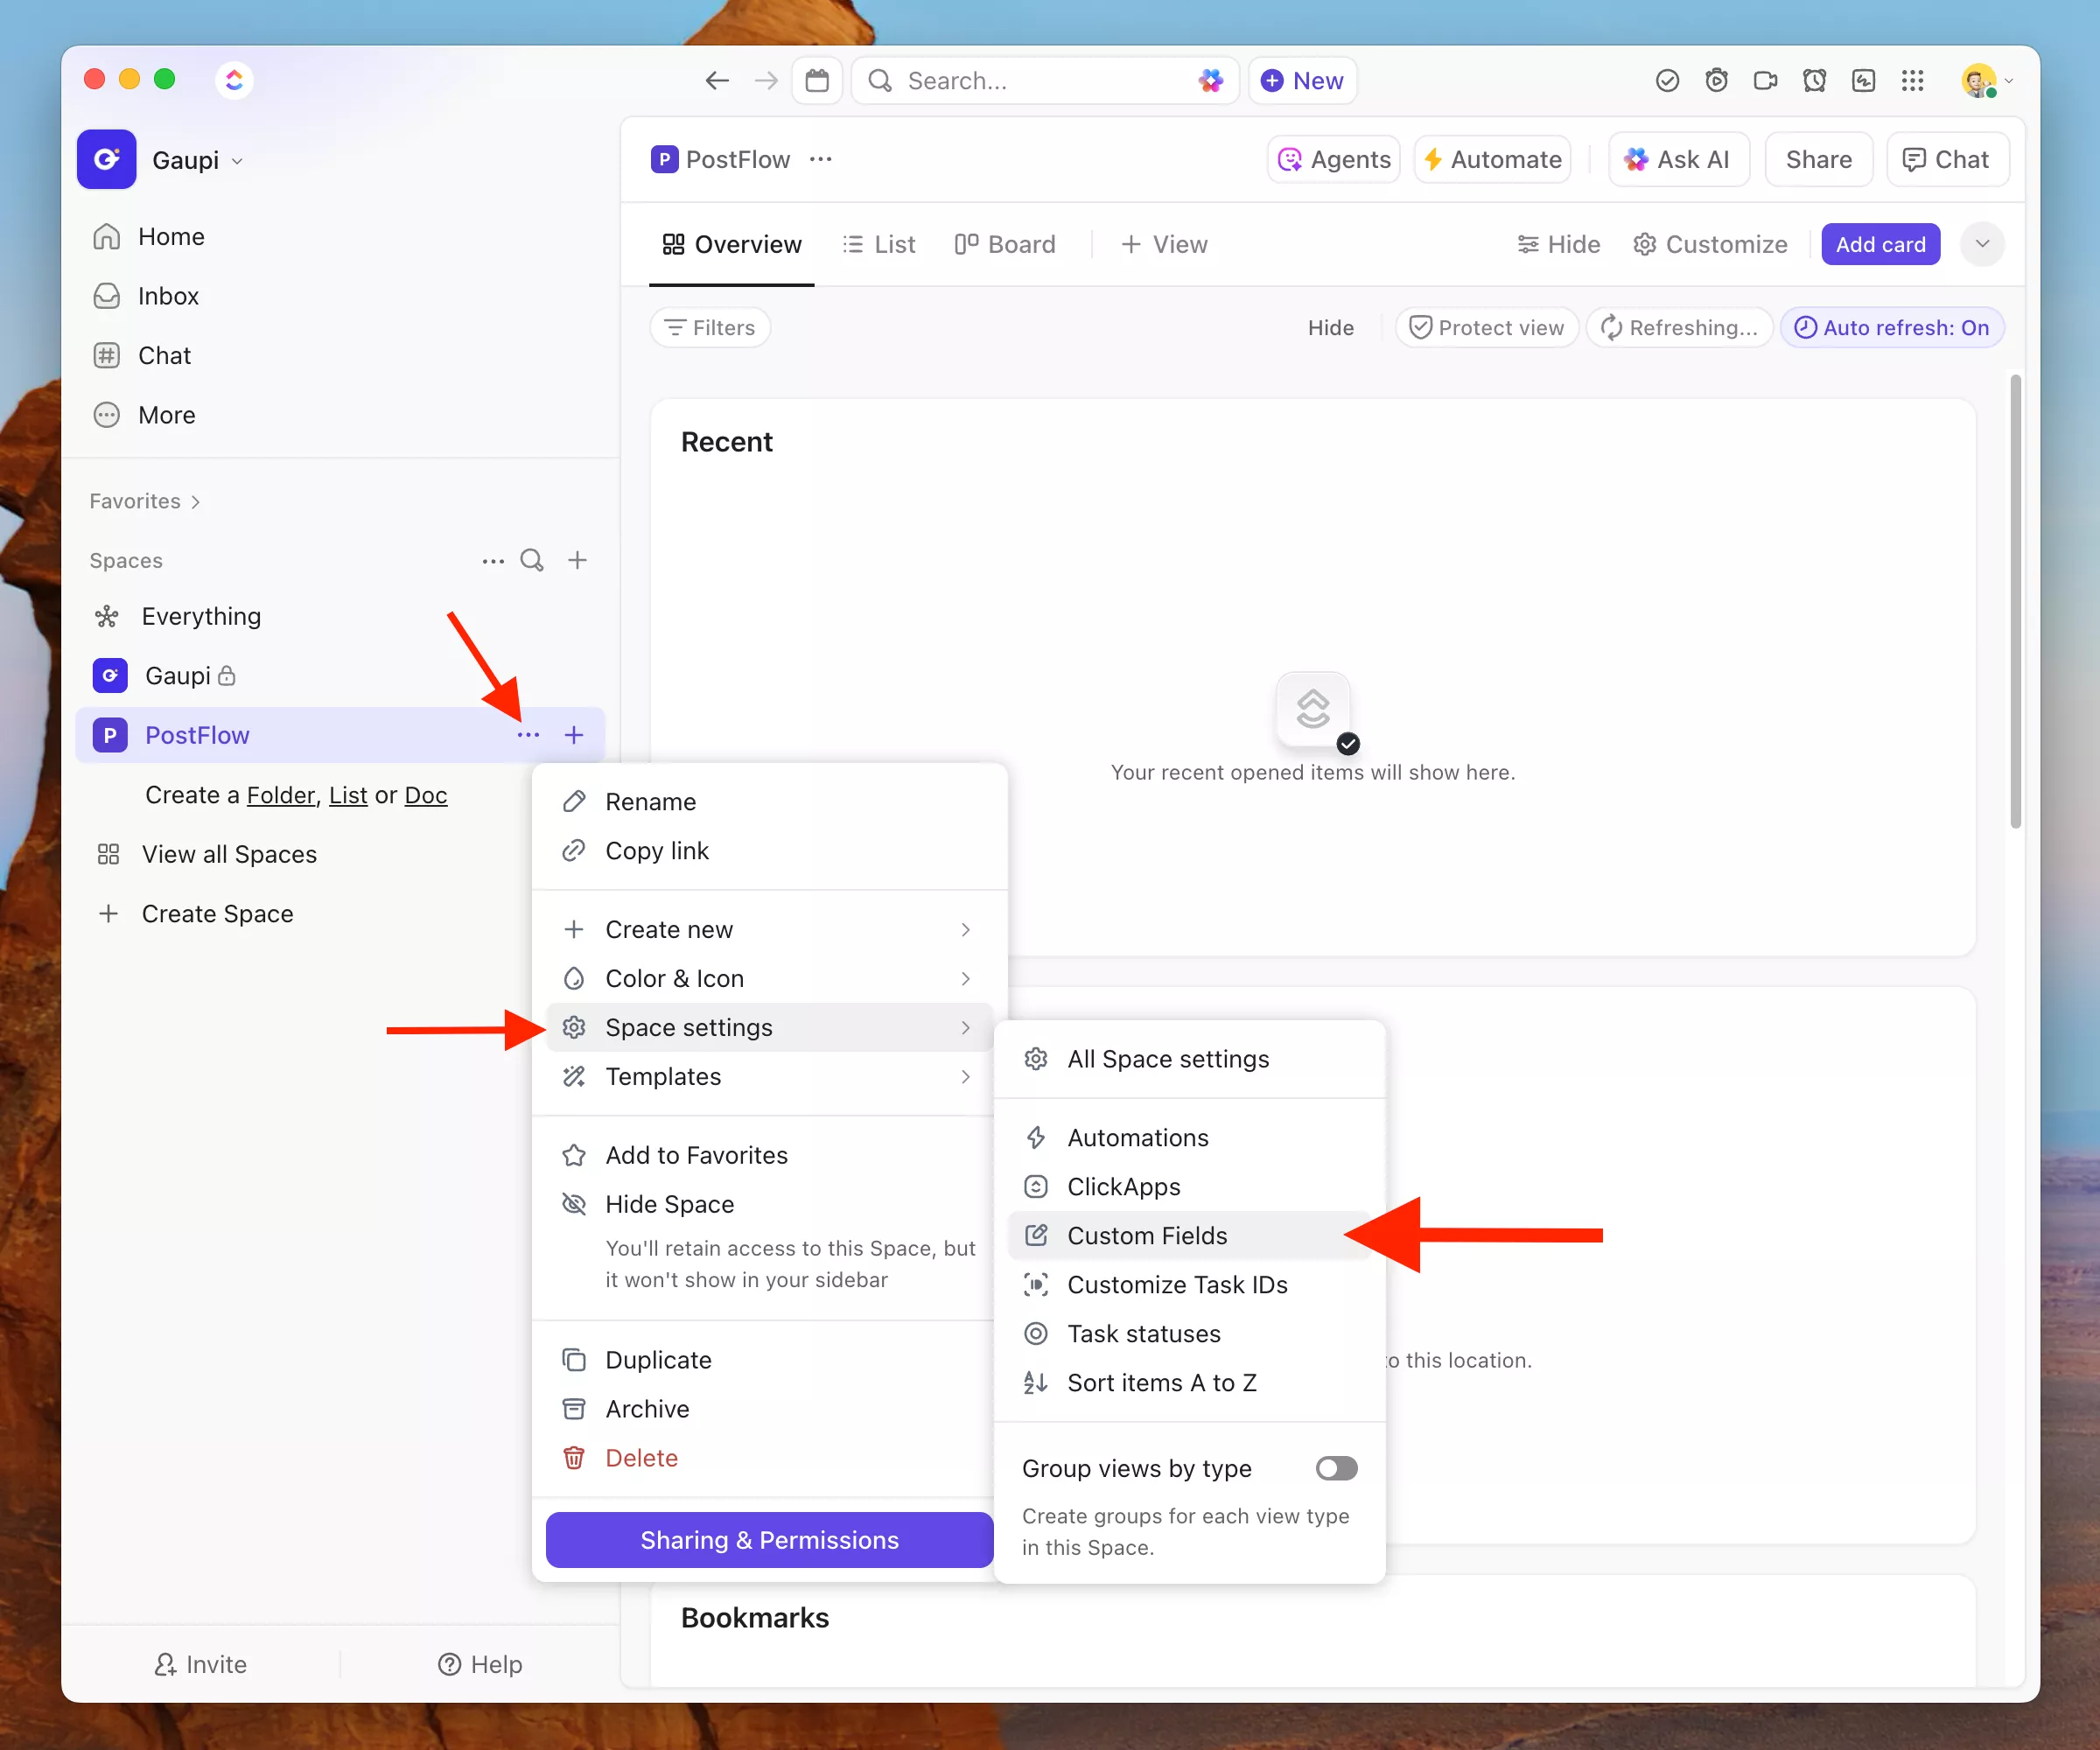Viewport: 2100px width, 1750px height.
Task: Choose Copy link in the context menu
Action: (x=770, y=851)
